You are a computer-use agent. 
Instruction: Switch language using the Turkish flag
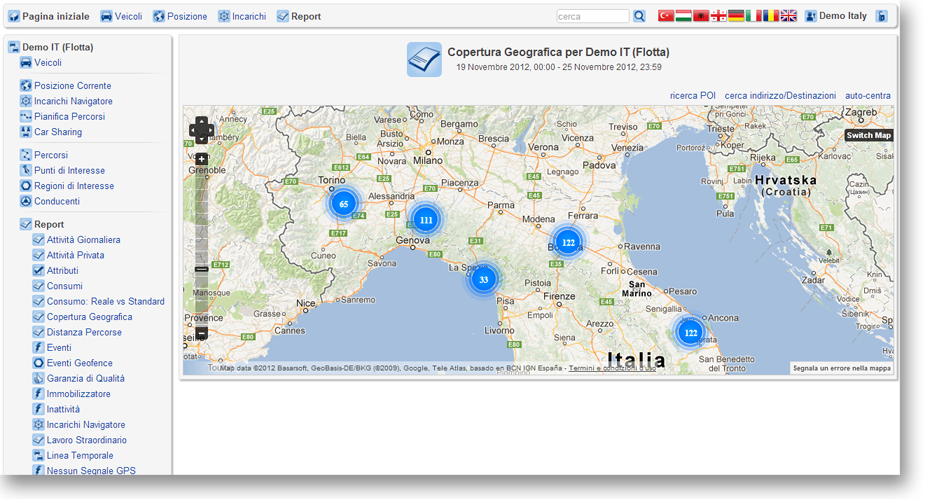click(665, 16)
